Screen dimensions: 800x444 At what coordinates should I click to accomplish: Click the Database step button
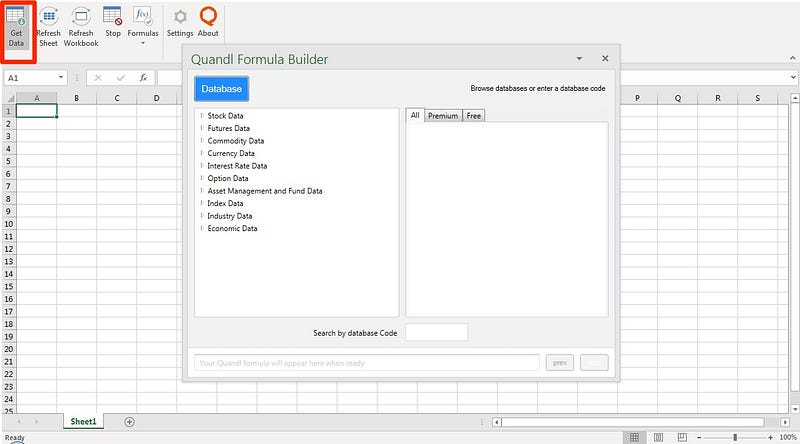(x=221, y=89)
